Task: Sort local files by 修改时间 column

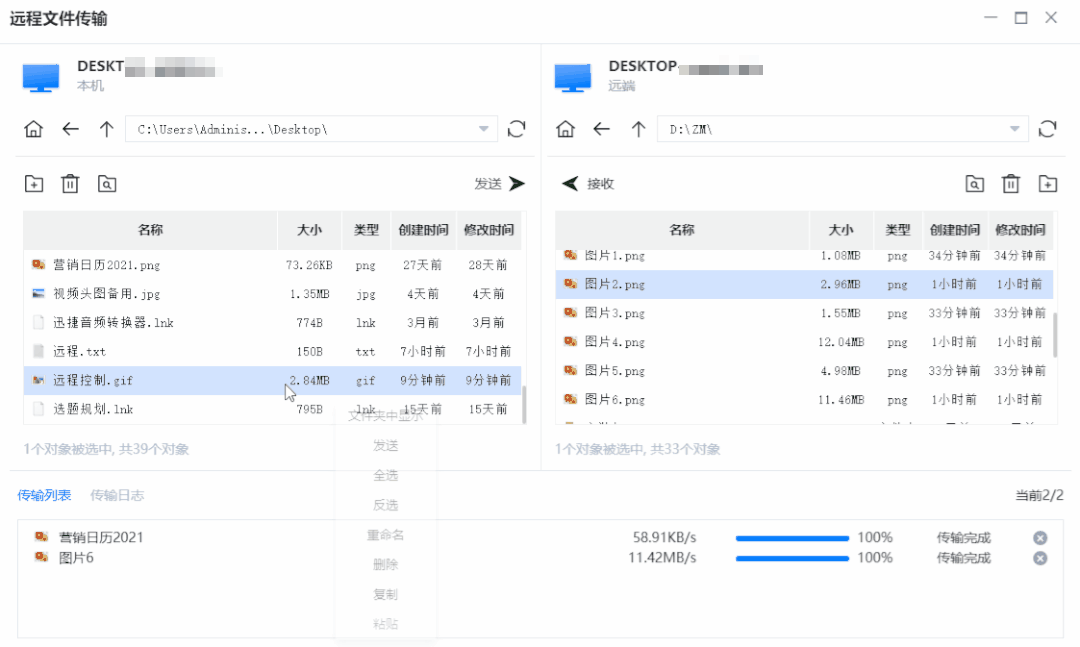Action: pyautogui.click(x=488, y=230)
